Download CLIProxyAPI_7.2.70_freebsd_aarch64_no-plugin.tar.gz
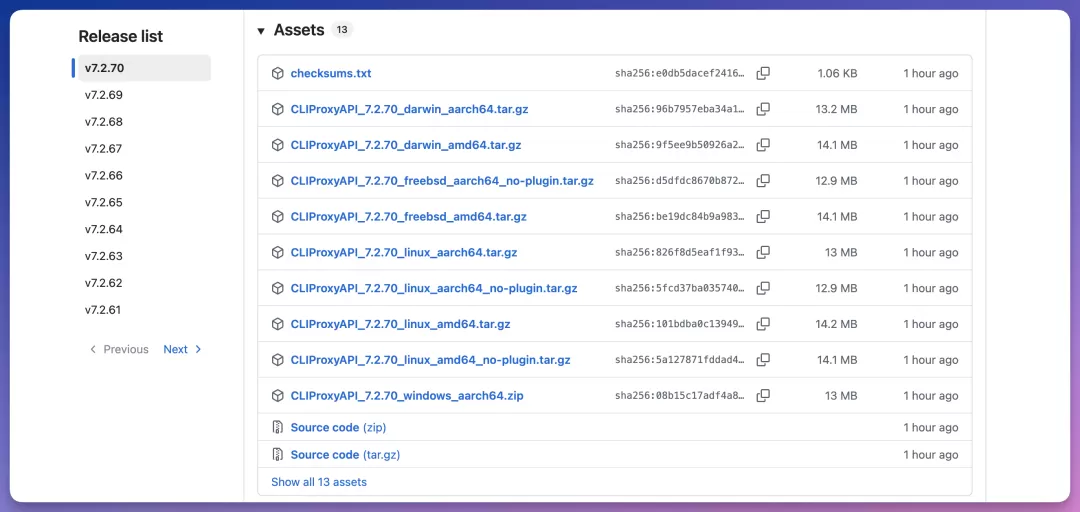 pos(442,181)
